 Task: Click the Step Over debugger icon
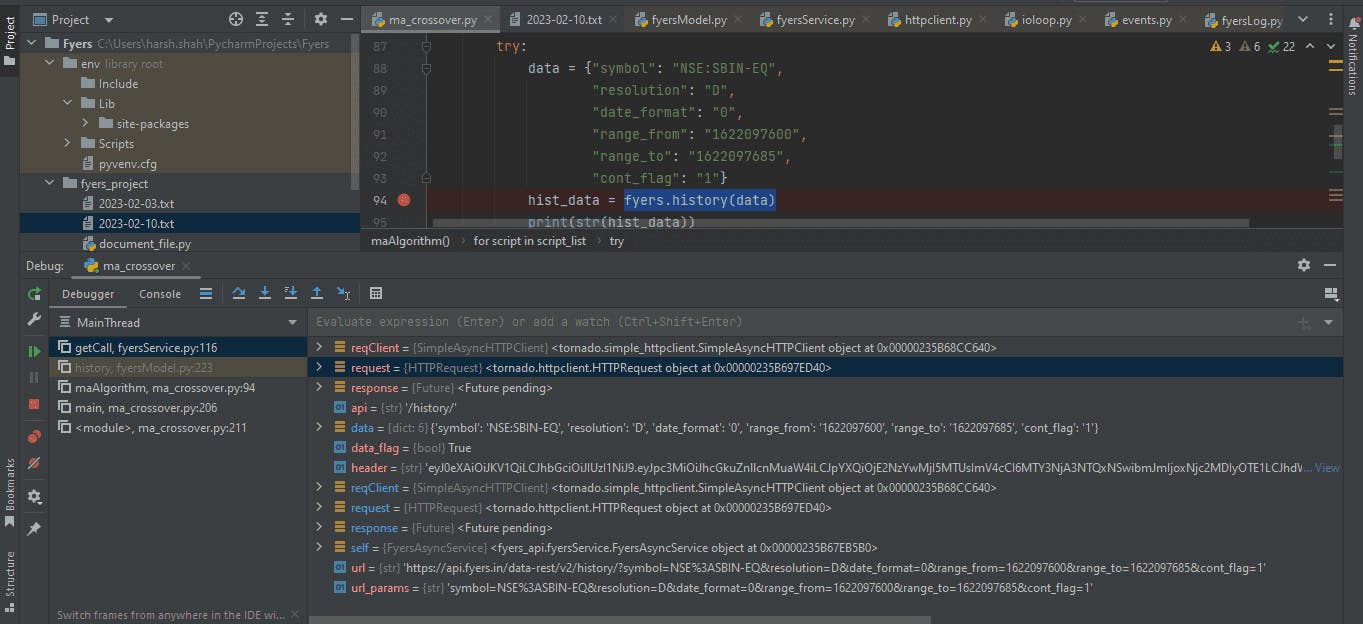239,293
